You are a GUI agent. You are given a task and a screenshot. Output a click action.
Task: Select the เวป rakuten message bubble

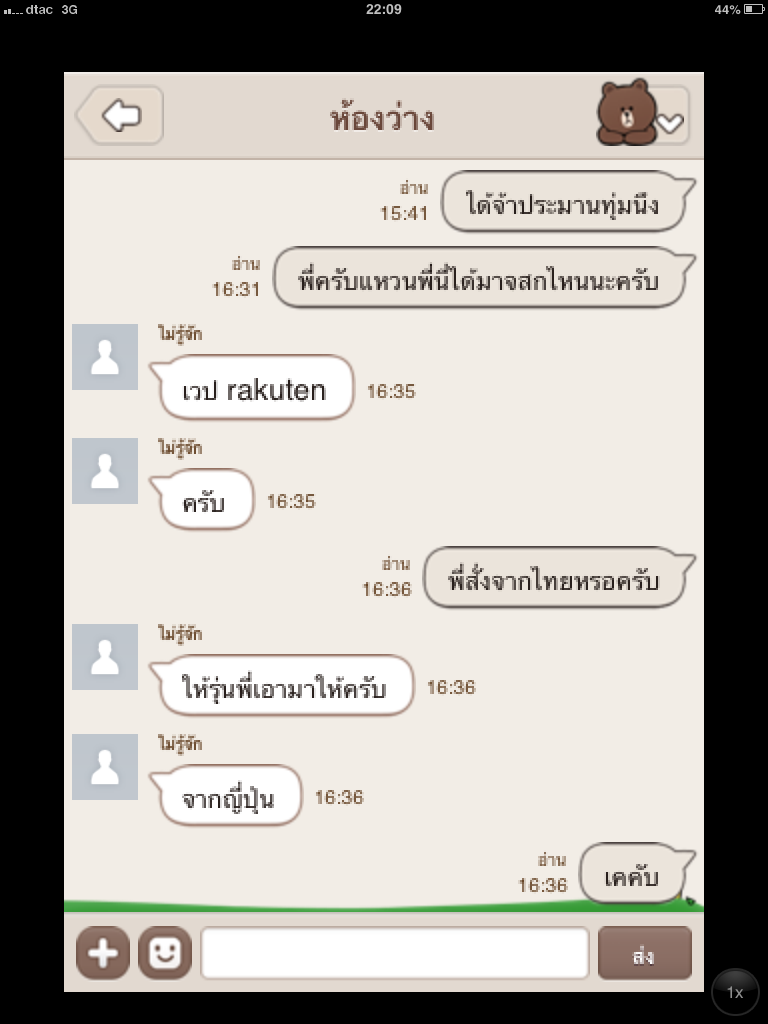tap(253, 387)
